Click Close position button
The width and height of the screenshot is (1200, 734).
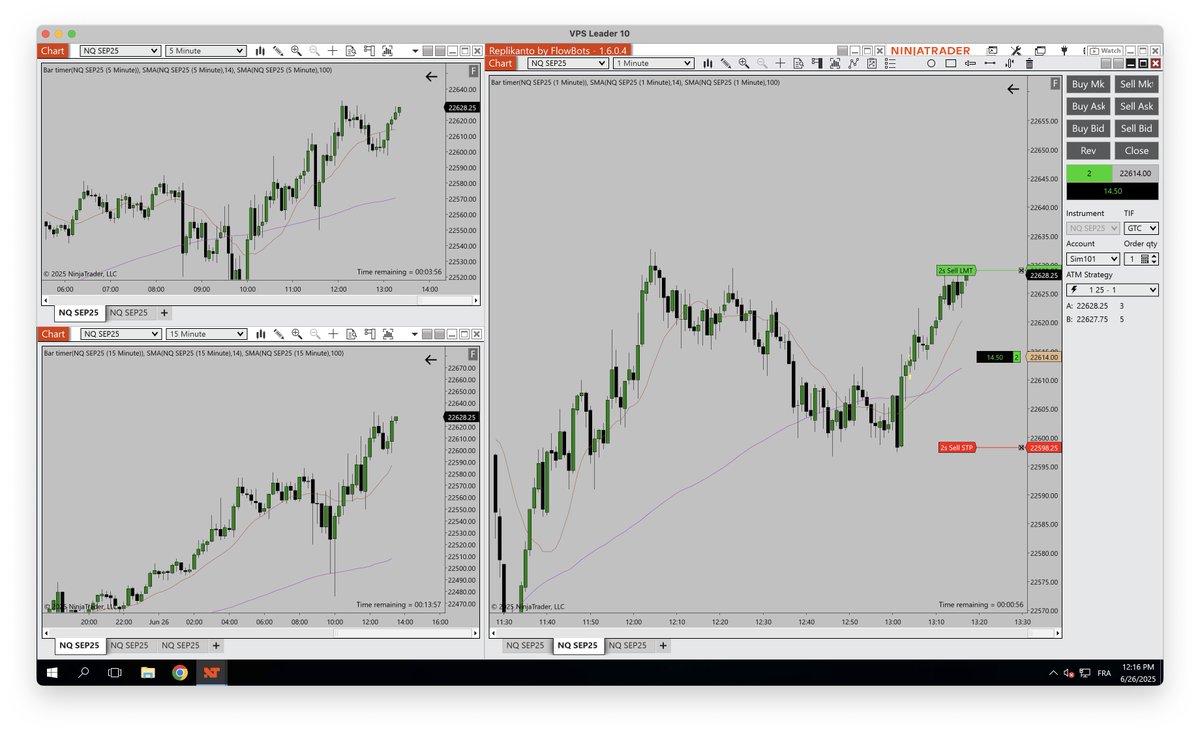(1136, 150)
